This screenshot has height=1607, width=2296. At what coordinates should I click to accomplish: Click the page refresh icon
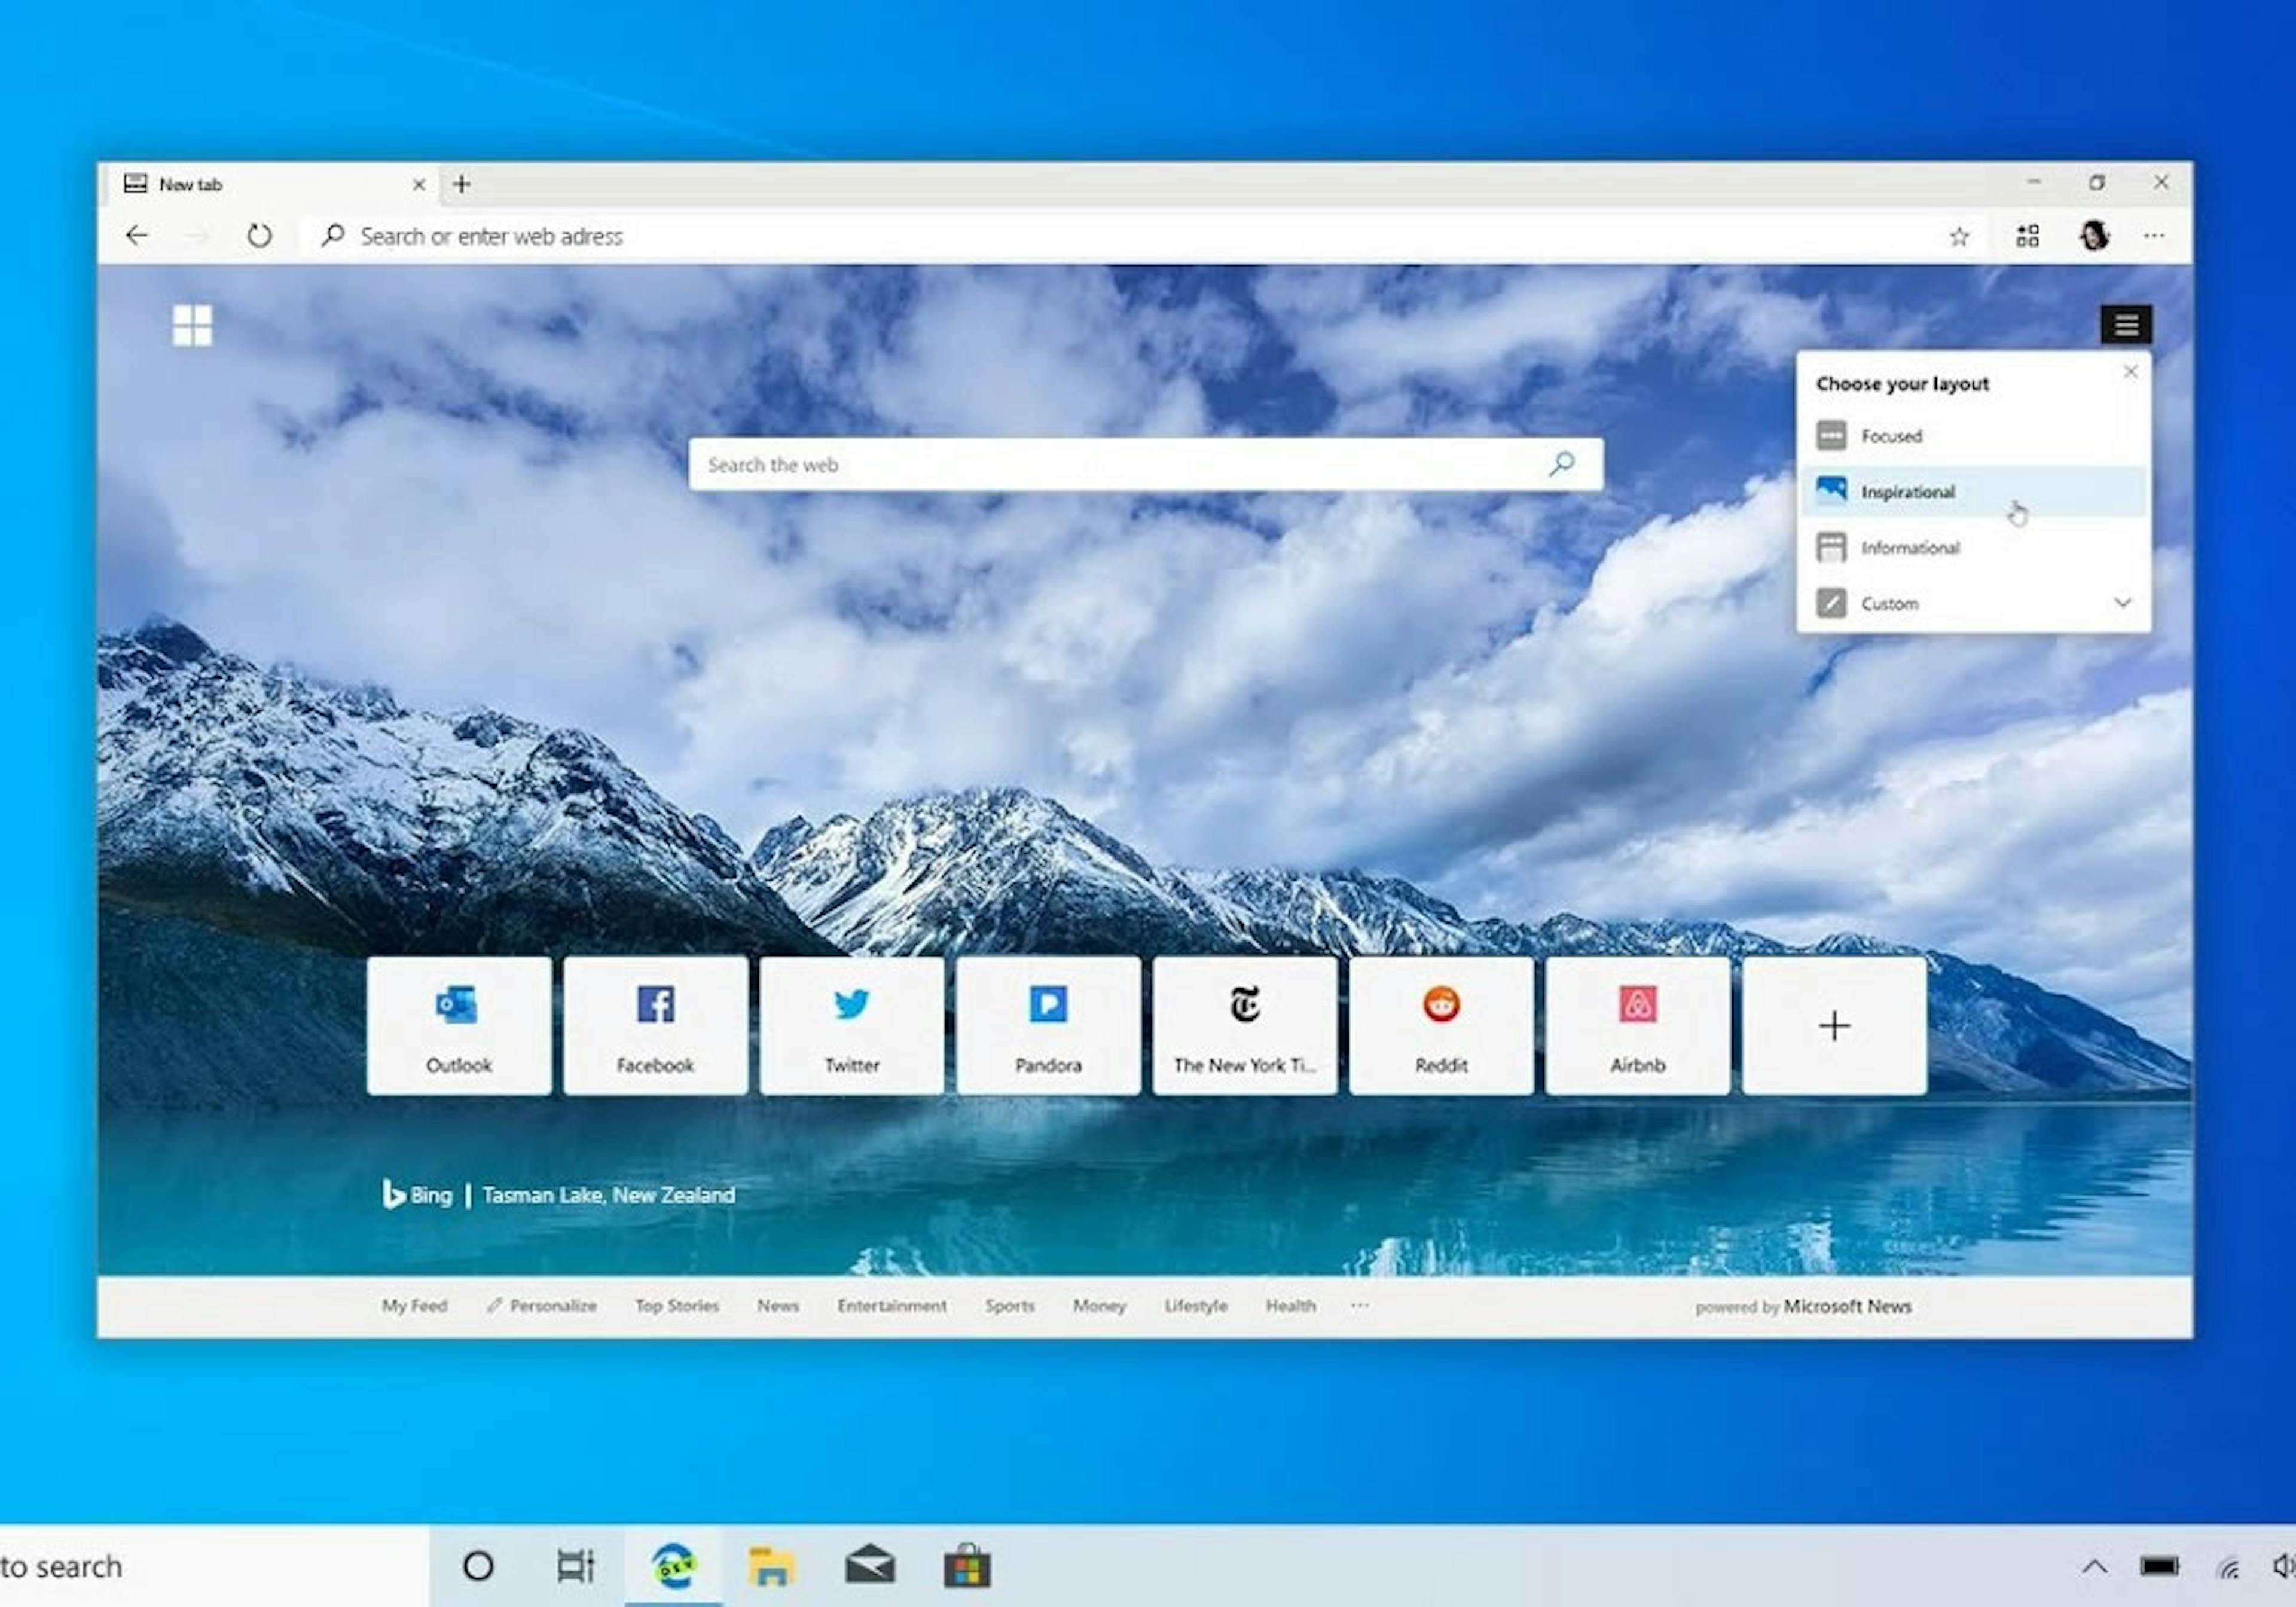tap(259, 236)
